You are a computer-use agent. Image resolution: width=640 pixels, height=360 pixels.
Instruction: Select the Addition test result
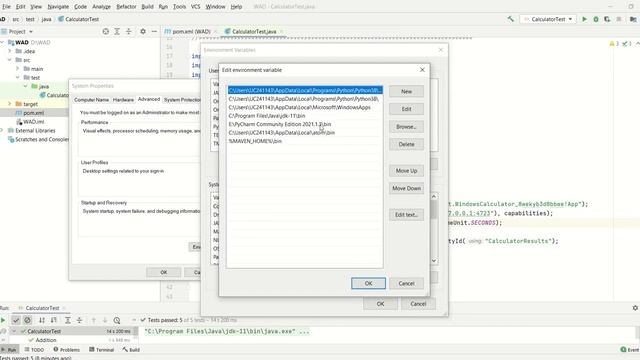[45, 340]
